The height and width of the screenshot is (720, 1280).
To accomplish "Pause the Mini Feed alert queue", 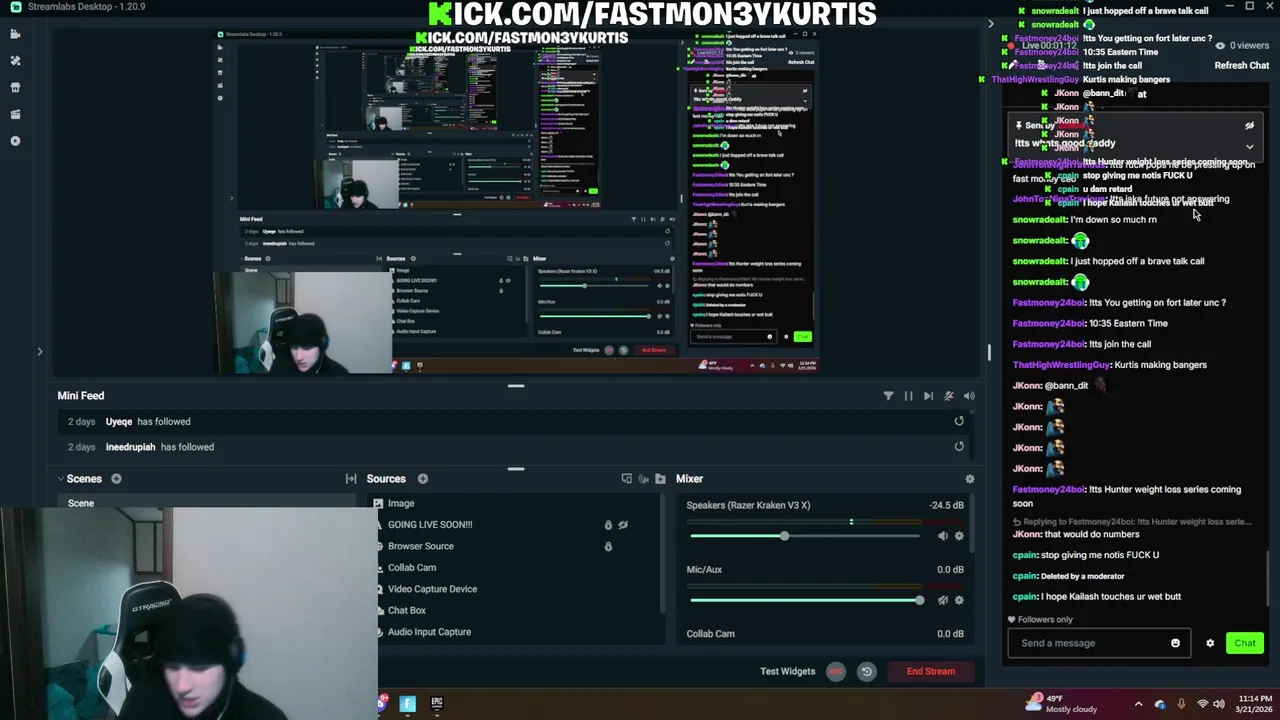I will (908, 396).
